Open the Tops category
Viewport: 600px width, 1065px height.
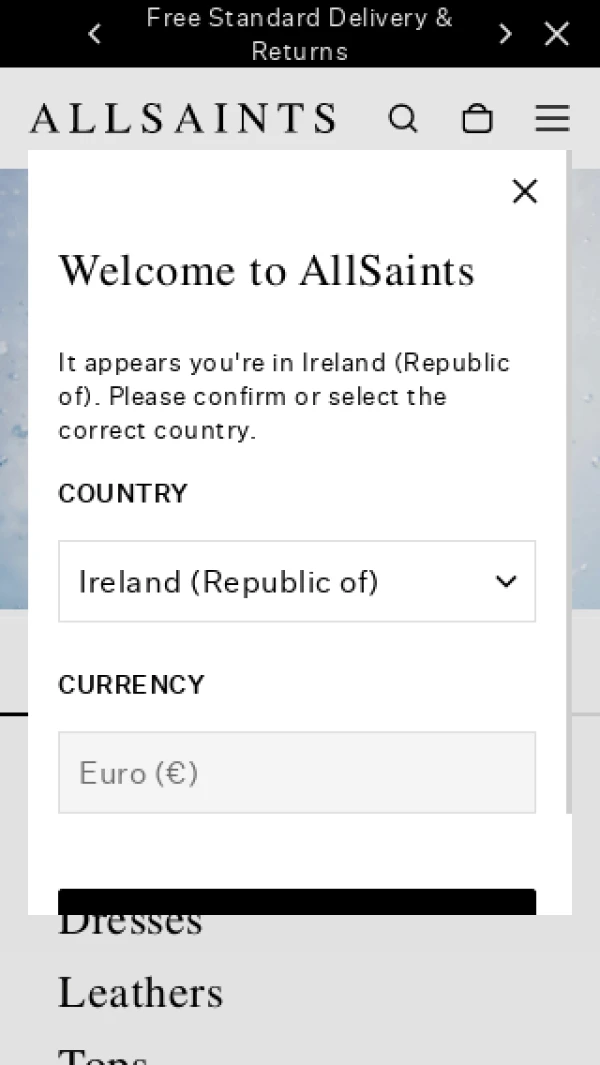tap(103, 1055)
